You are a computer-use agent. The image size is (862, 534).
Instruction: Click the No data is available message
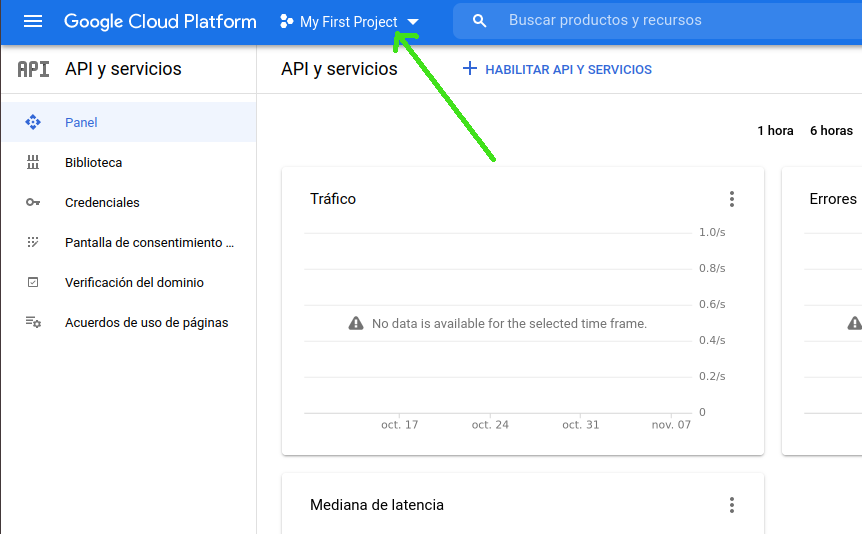[509, 323]
